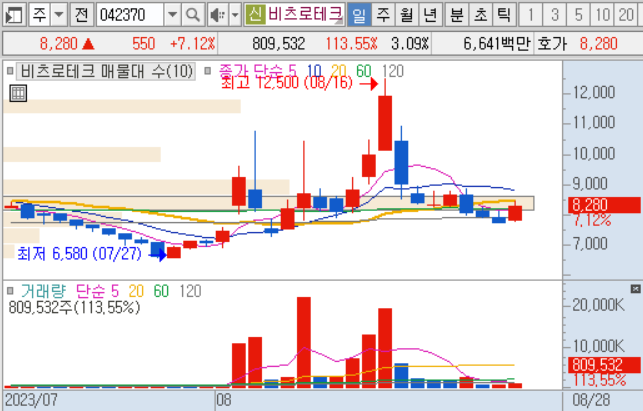Click the 3.09% value in info bar

click(x=410, y=43)
